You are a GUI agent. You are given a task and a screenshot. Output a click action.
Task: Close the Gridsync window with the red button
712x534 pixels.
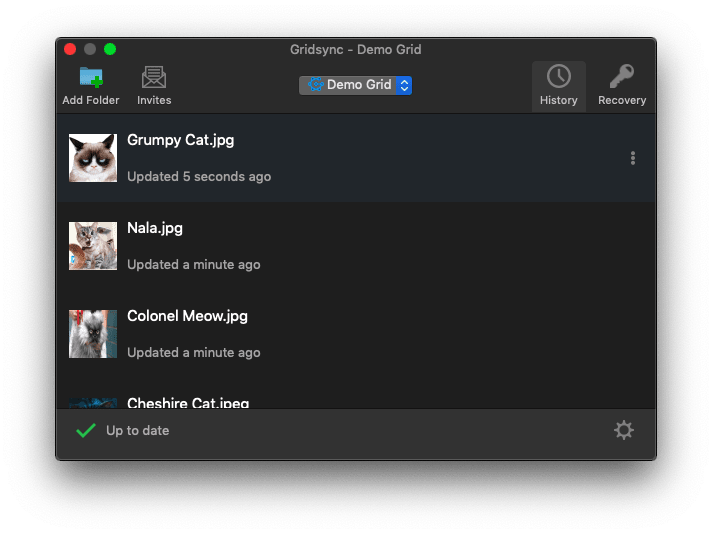(70, 49)
